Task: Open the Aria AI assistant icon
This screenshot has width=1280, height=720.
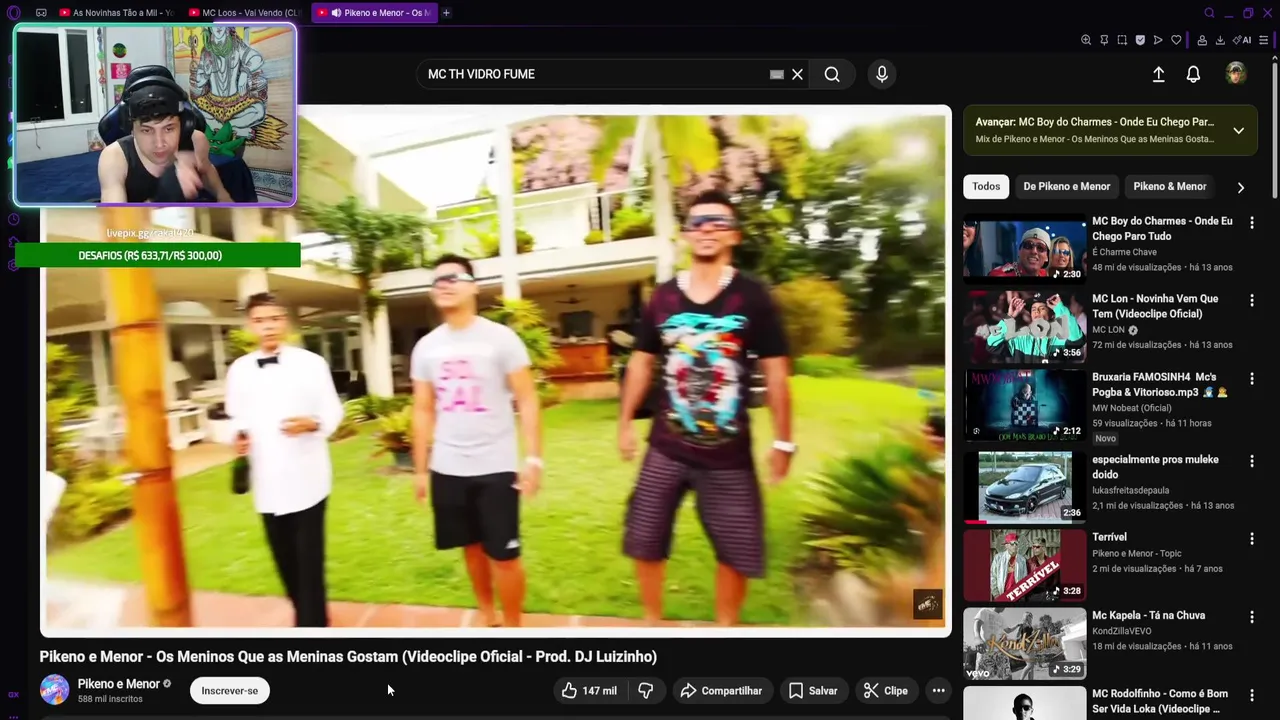Action: [1242, 40]
